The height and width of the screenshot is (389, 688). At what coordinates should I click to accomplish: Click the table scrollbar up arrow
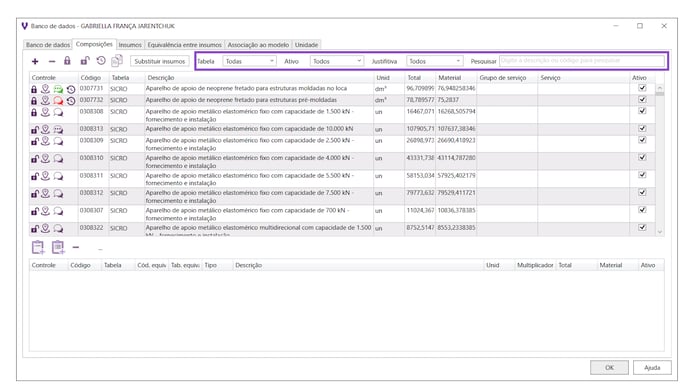pos(659,89)
